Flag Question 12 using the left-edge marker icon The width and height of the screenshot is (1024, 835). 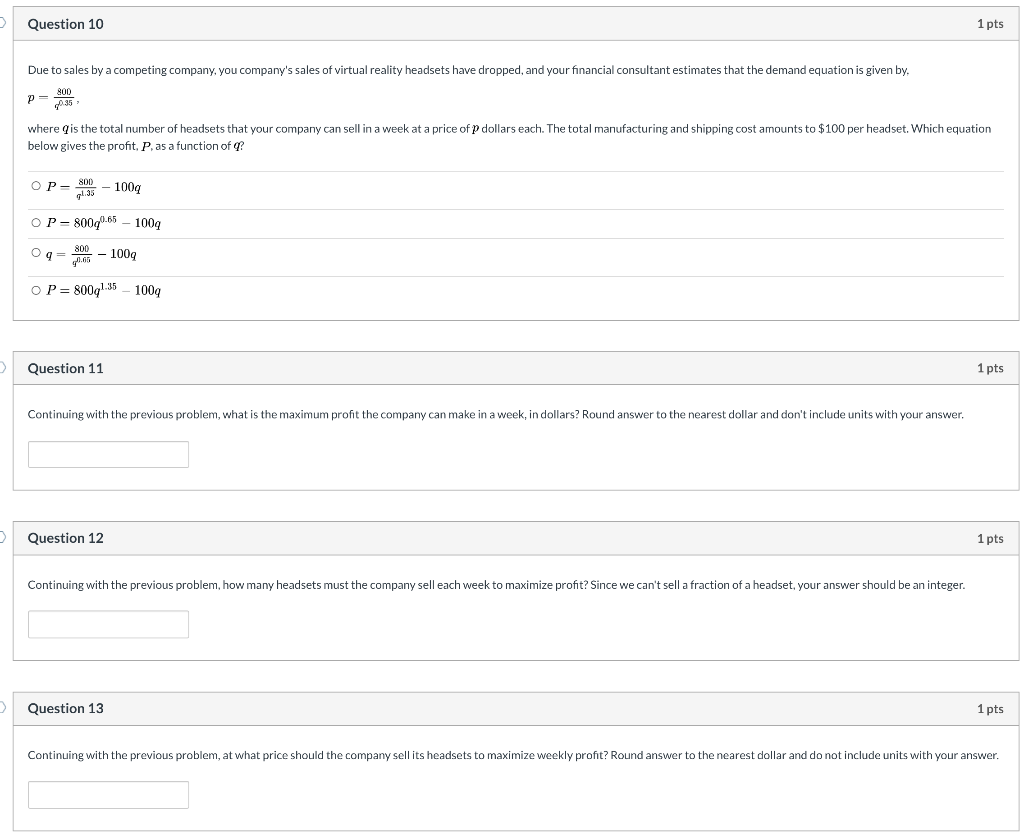click(2, 537)
